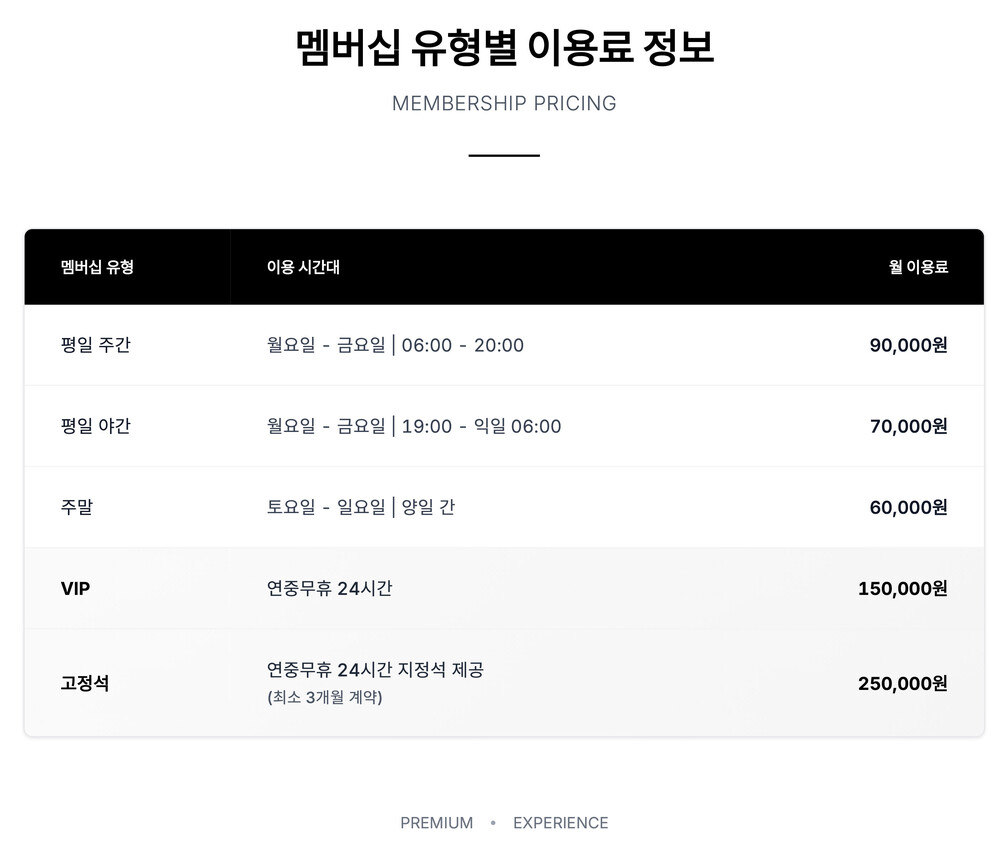Click the 이용 시간대 column header
Image resolution: width=1000 pixels, height=860 pixels.
coord(303,267)
